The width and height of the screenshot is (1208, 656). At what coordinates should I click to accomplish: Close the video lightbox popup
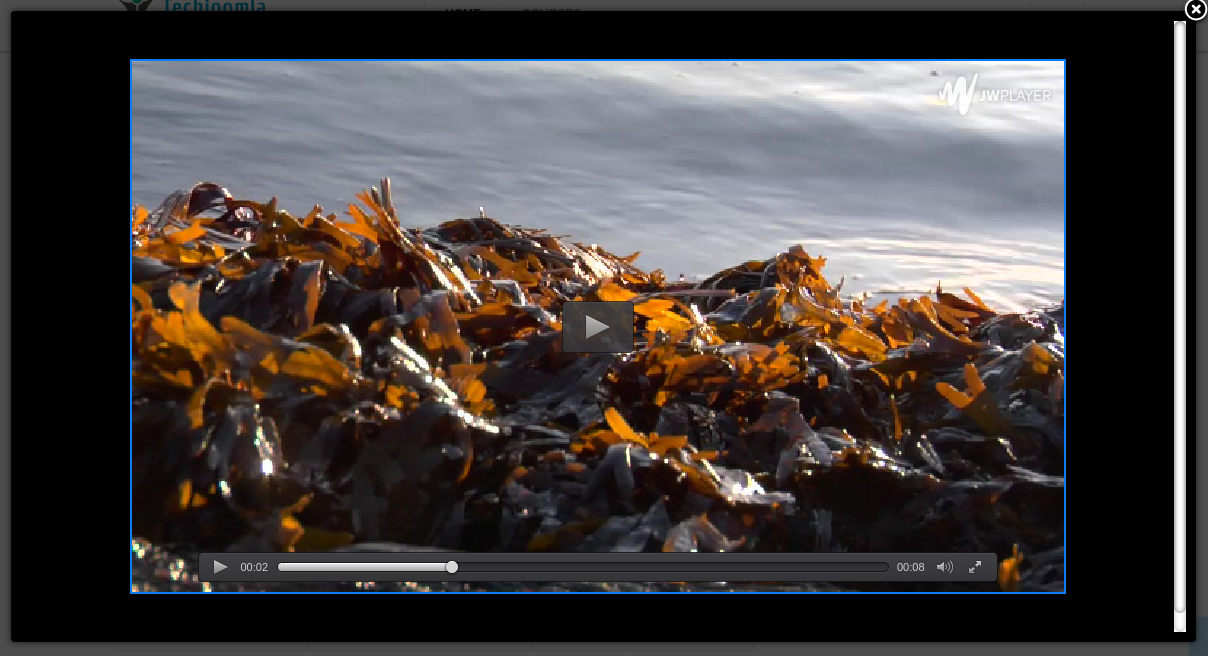tap(1195, 10)
